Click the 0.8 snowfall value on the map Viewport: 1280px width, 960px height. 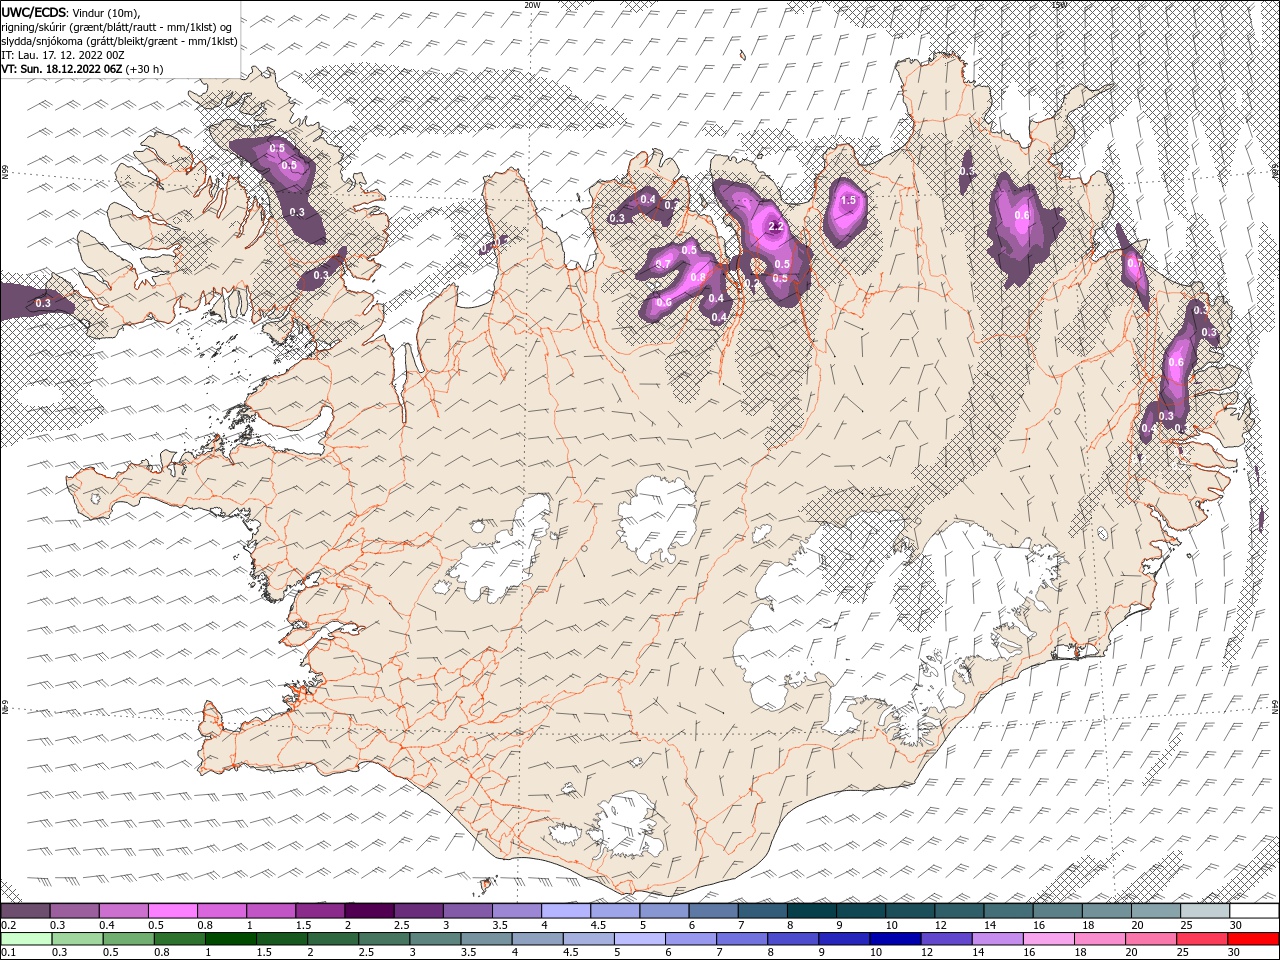[699, 277]
